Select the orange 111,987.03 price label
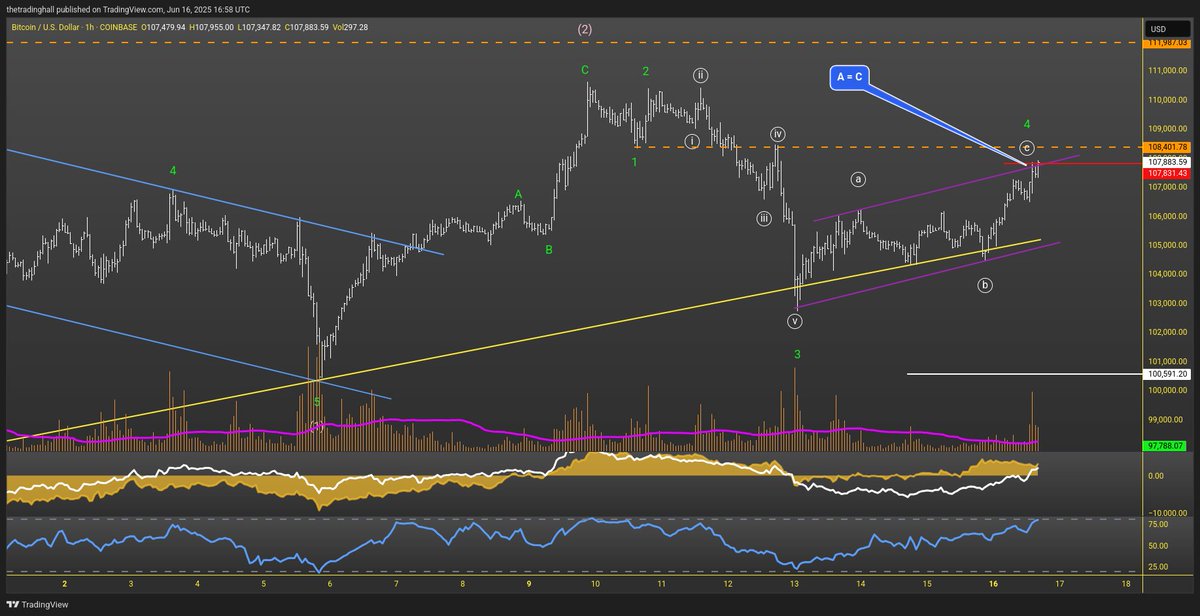The image size is (1200, 616). click(x=1167, y=43)
